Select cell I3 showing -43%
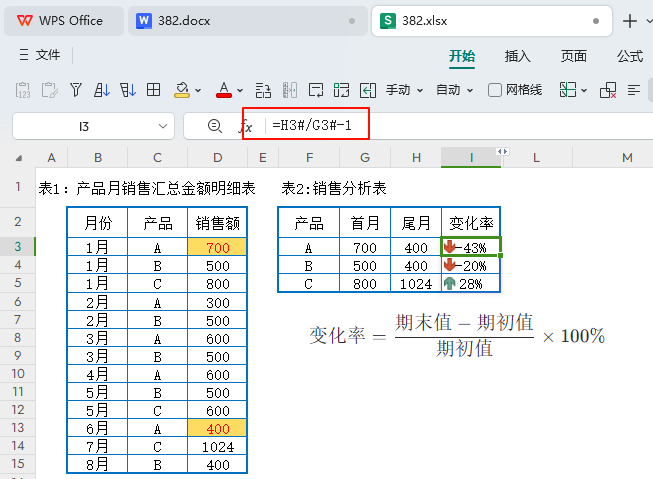This screenshot has width=653, height=479. point(471,247)
